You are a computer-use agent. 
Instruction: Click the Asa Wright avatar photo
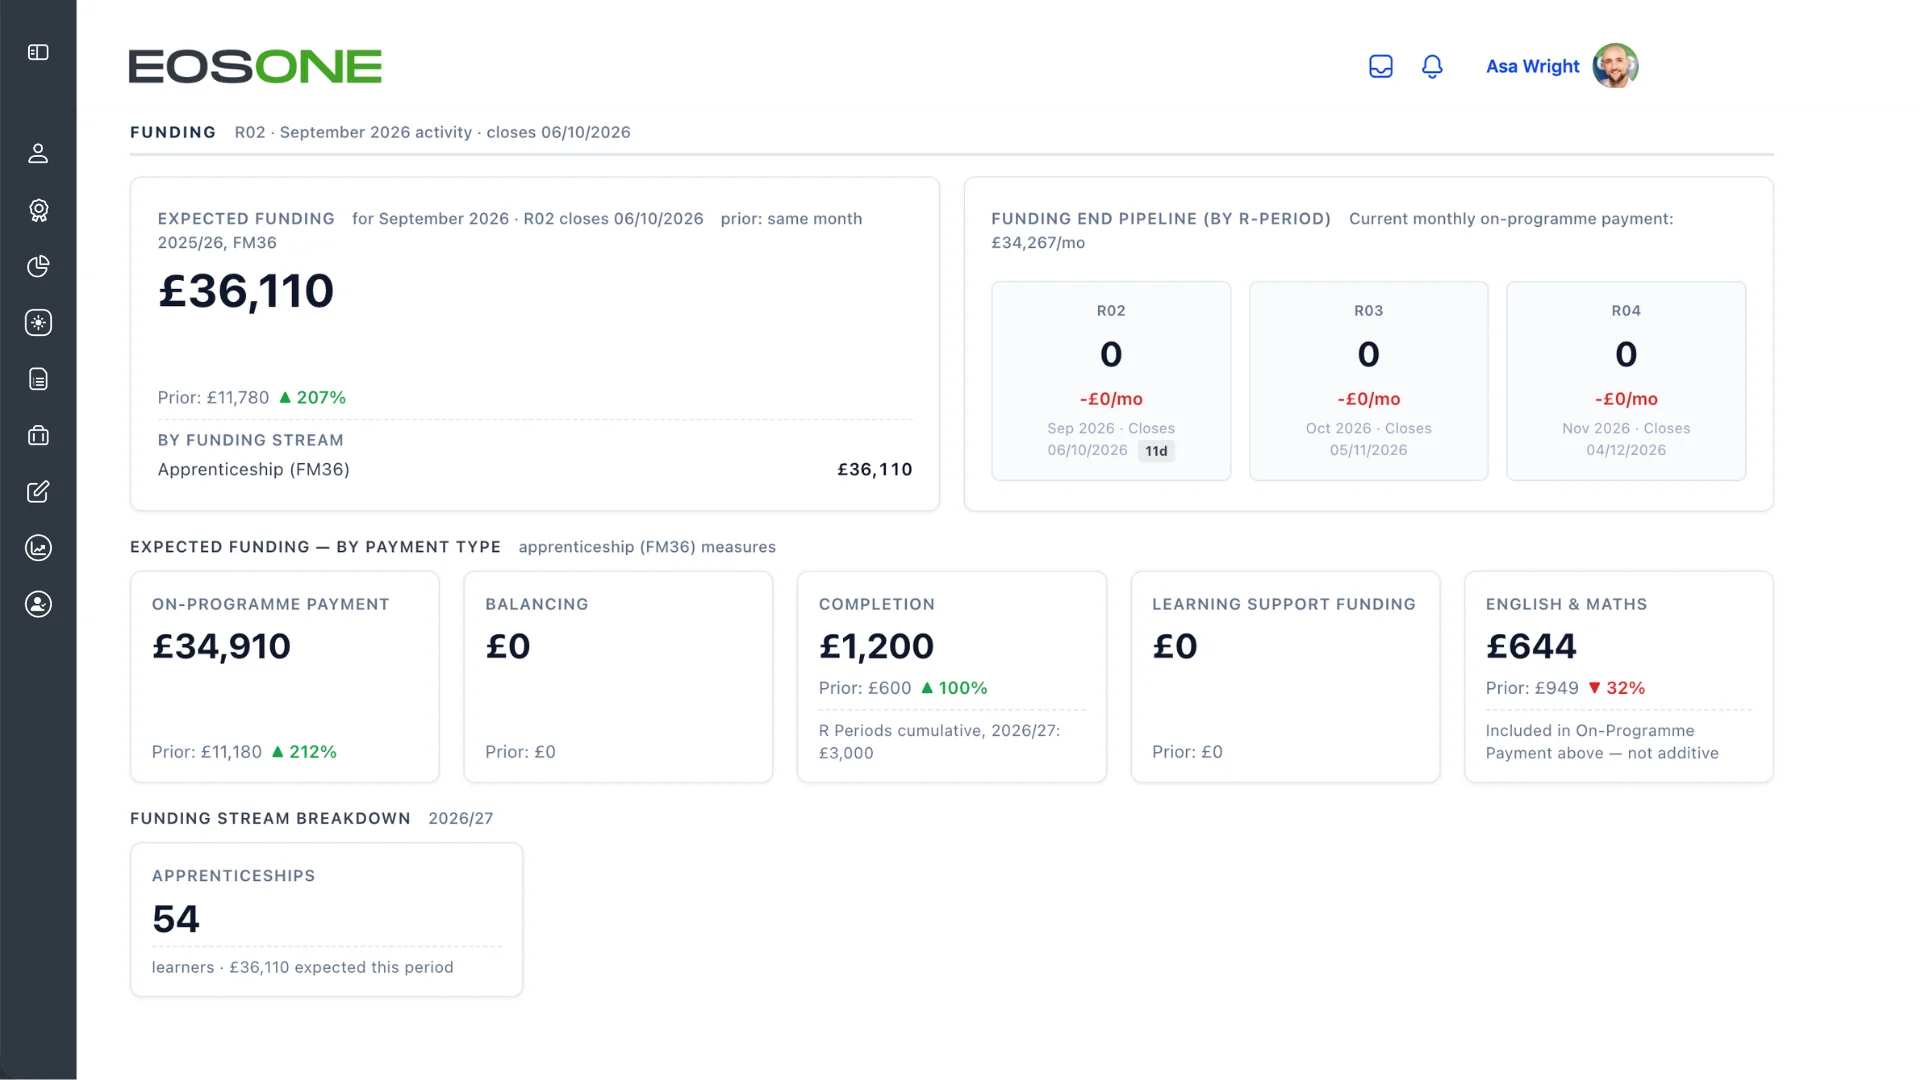coord(1615,66)
